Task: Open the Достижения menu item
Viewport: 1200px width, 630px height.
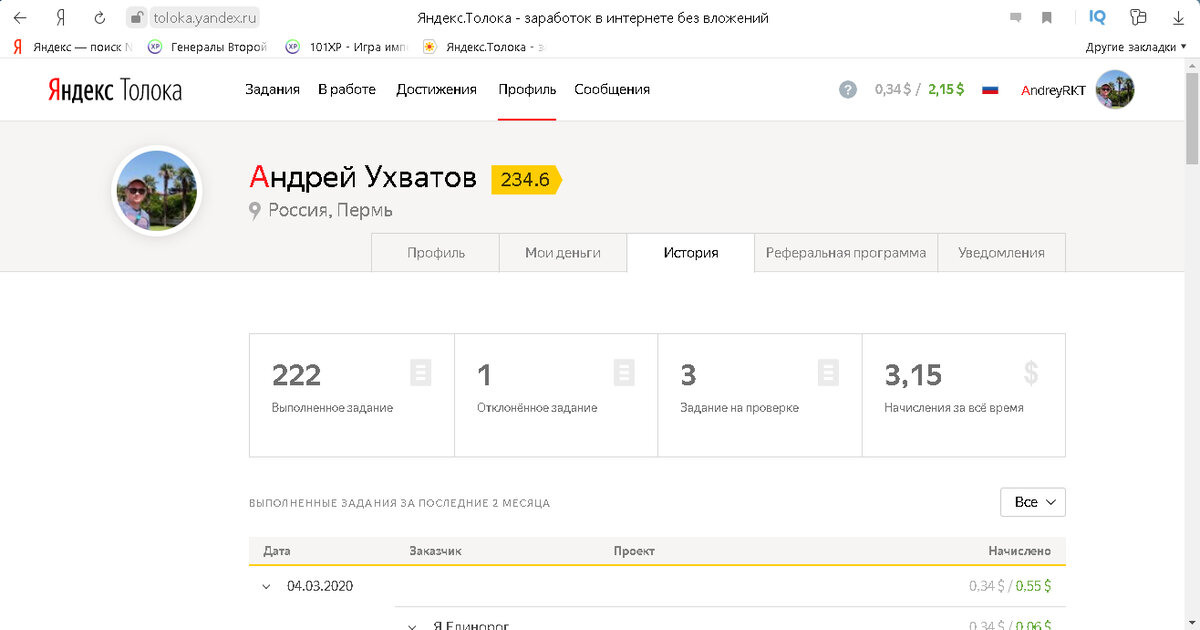Action: coord(436,89)
